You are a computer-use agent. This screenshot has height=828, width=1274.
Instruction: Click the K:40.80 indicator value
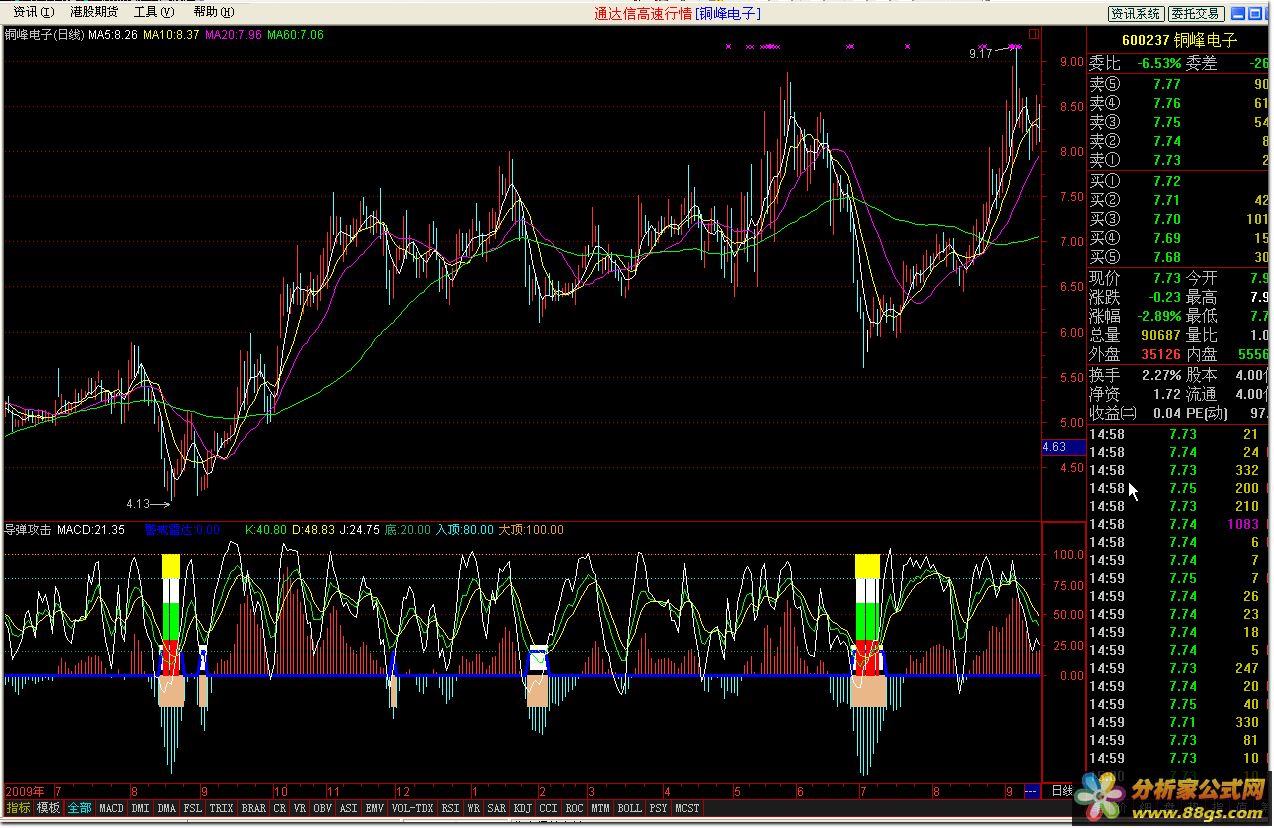[266, 529]
